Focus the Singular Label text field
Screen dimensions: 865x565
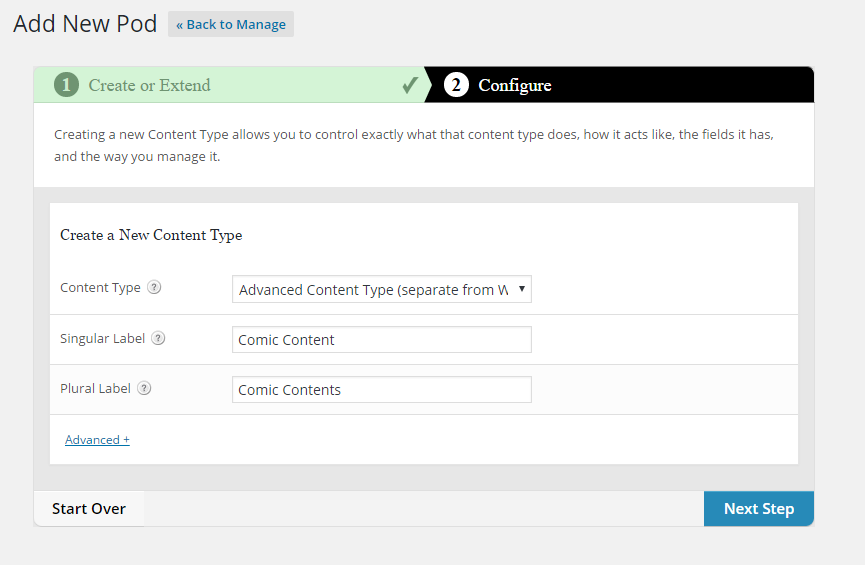(x=381, y=340)
